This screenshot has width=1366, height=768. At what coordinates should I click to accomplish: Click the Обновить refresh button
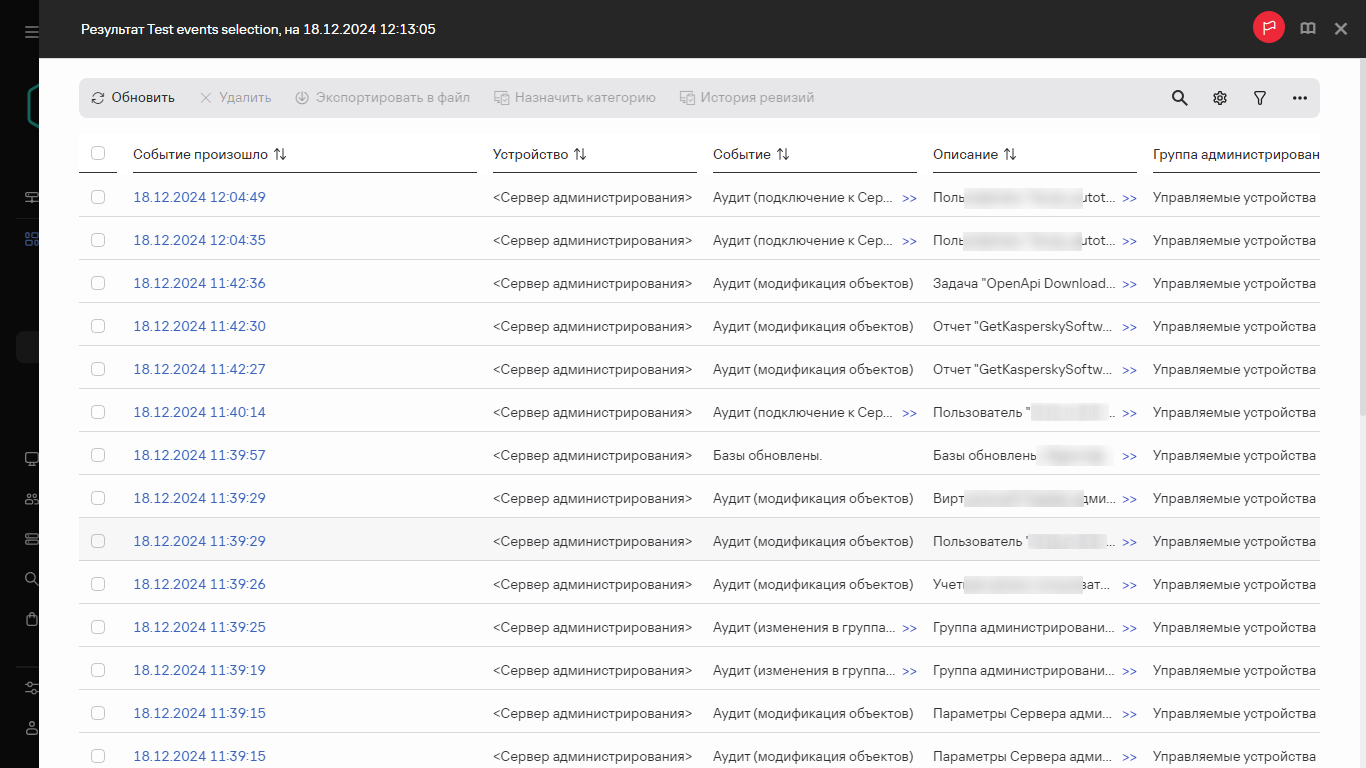click(x=133, y=98)
